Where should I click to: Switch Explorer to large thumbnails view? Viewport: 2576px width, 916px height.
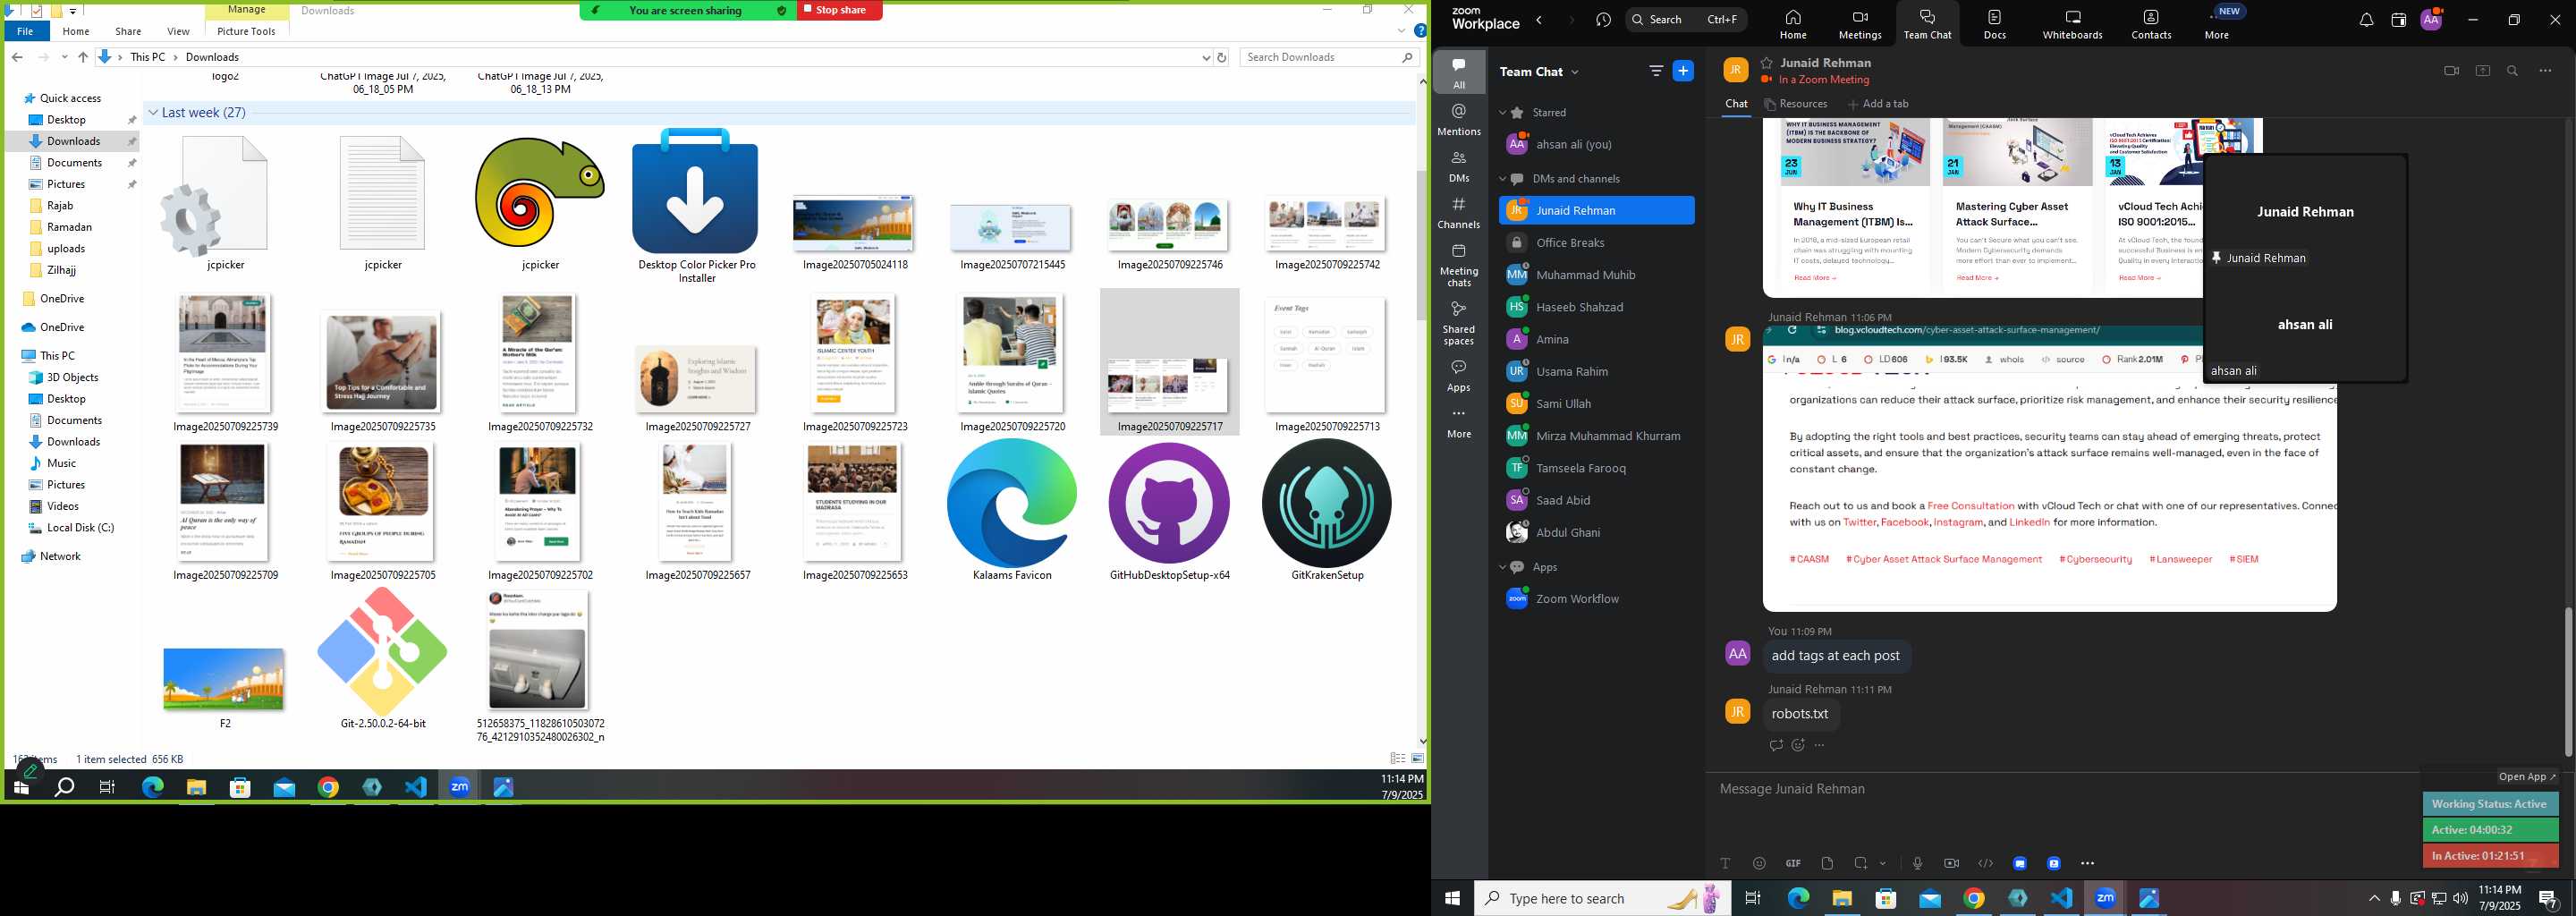1418,759
